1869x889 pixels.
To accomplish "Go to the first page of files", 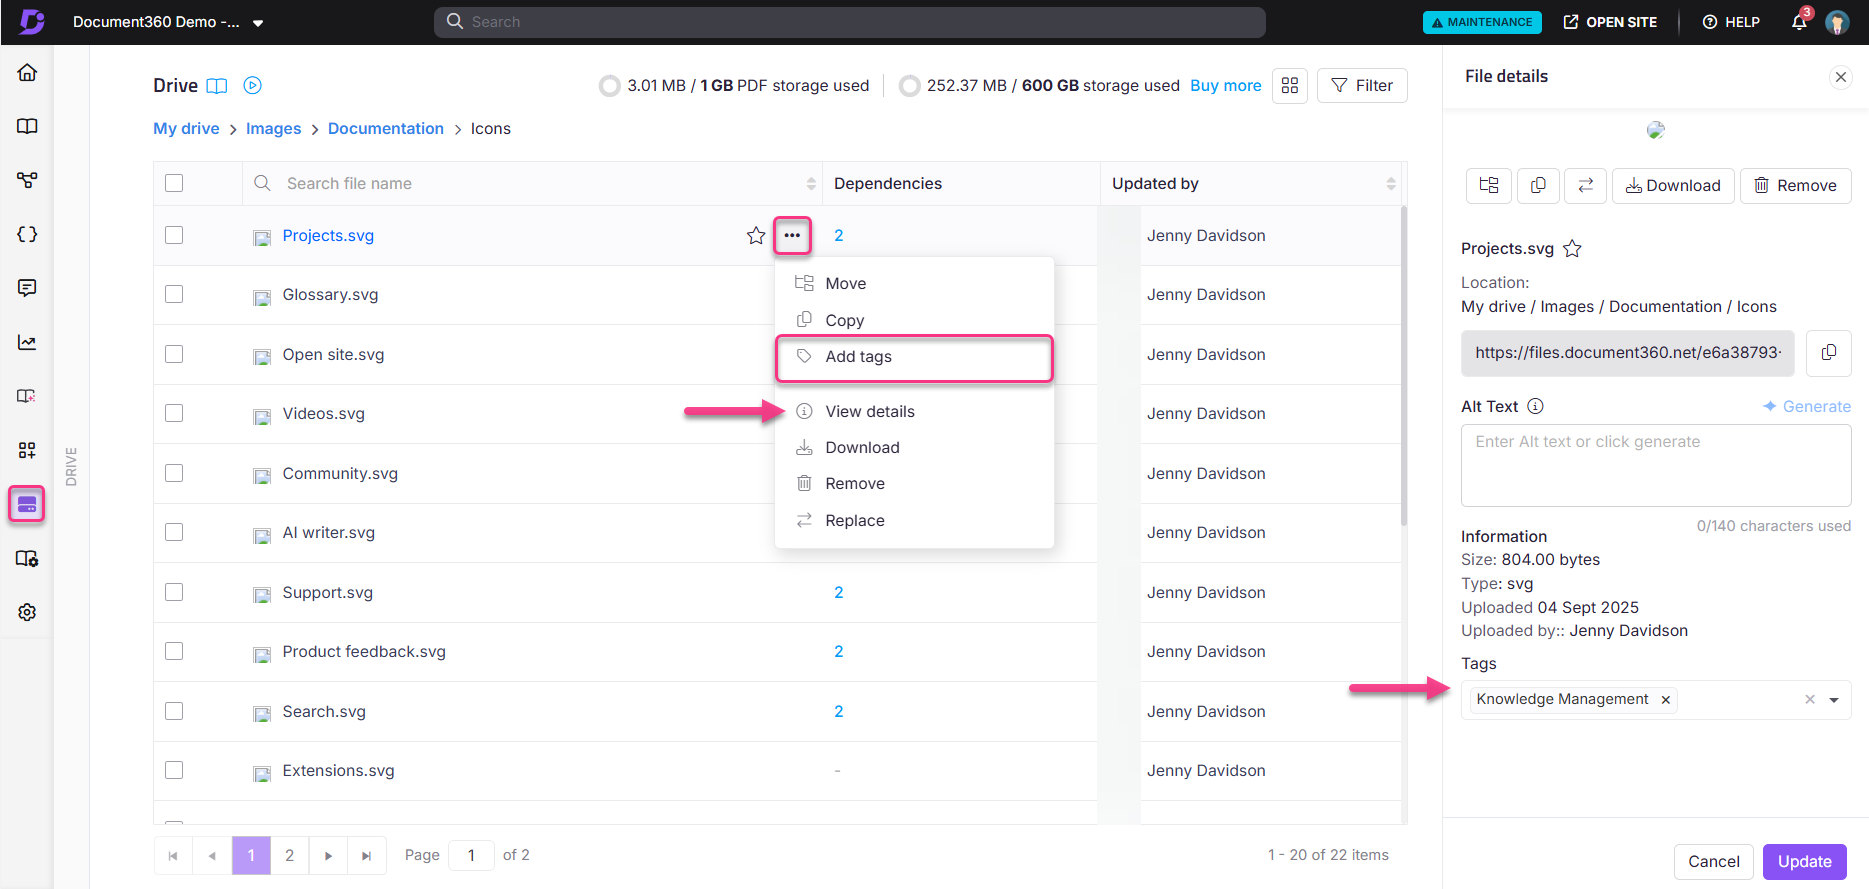I will pos(173,856).
